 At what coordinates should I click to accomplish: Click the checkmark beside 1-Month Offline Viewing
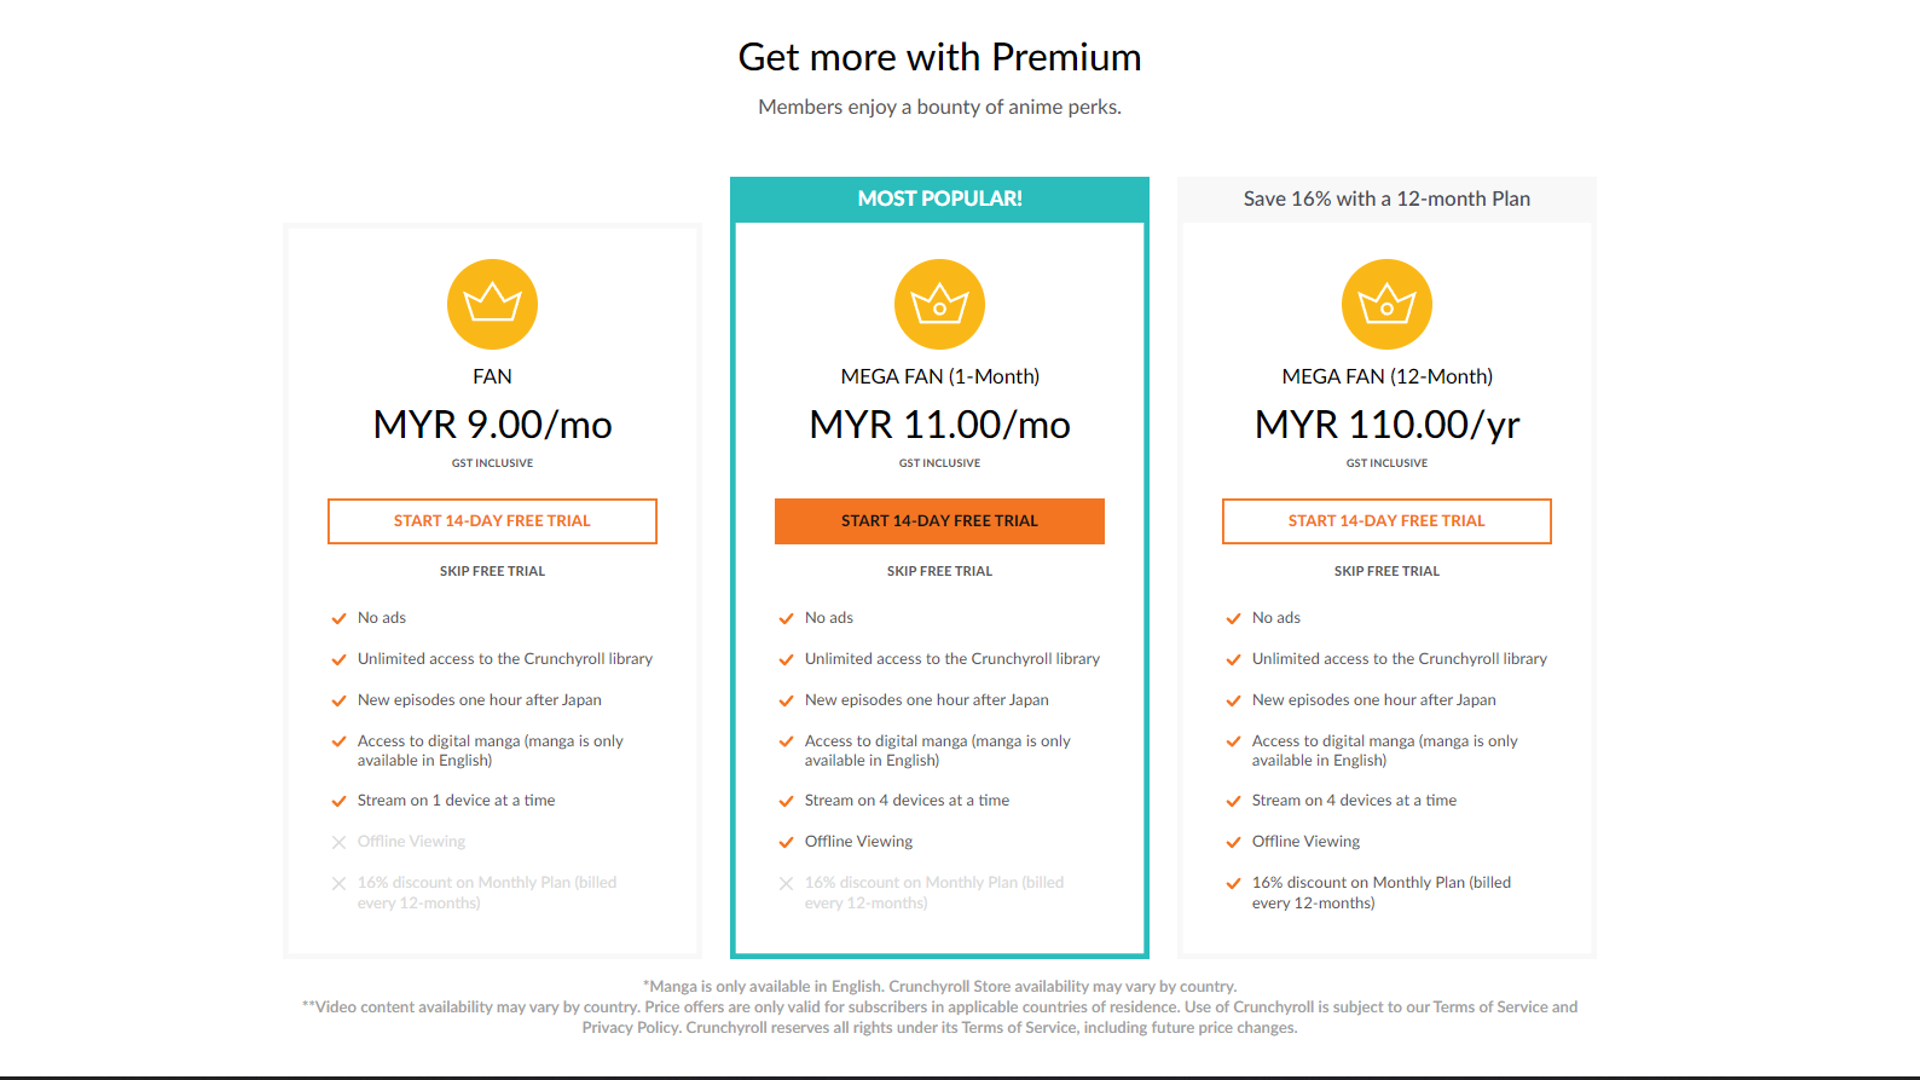(x=786, y=842)
